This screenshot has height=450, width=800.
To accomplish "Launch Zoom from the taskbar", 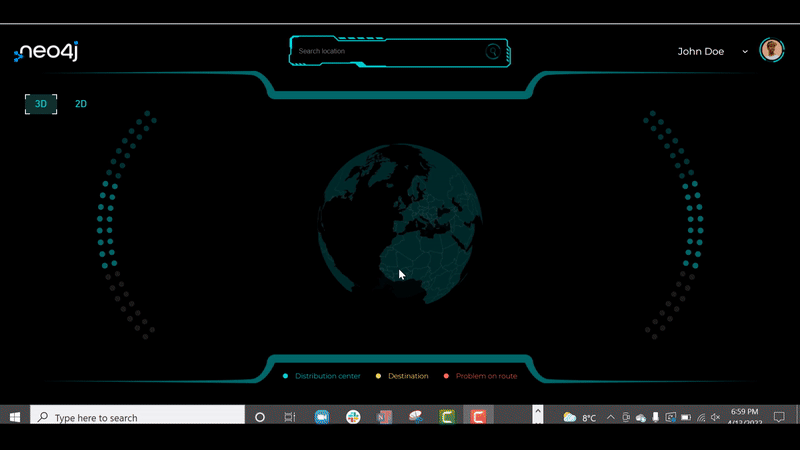I will (x=321, y=417).
